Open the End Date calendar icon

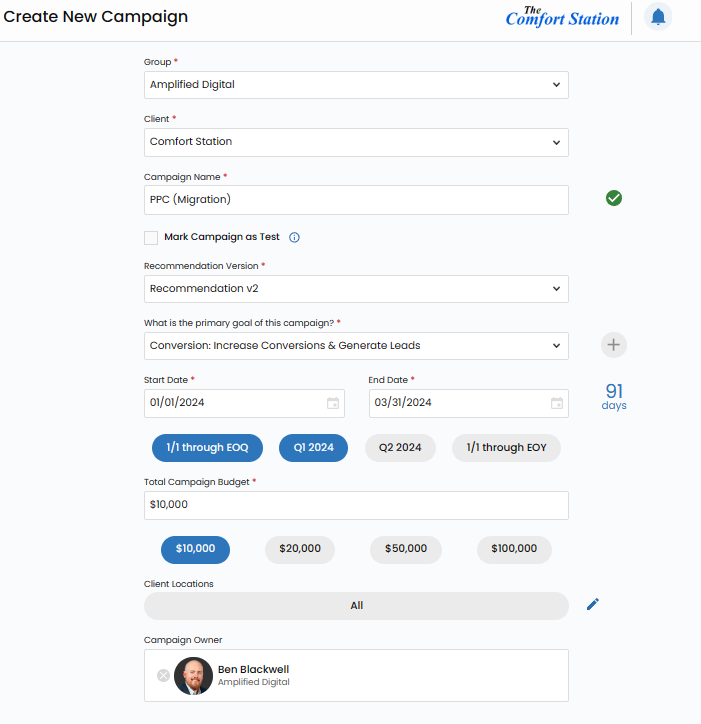point(556,403)
